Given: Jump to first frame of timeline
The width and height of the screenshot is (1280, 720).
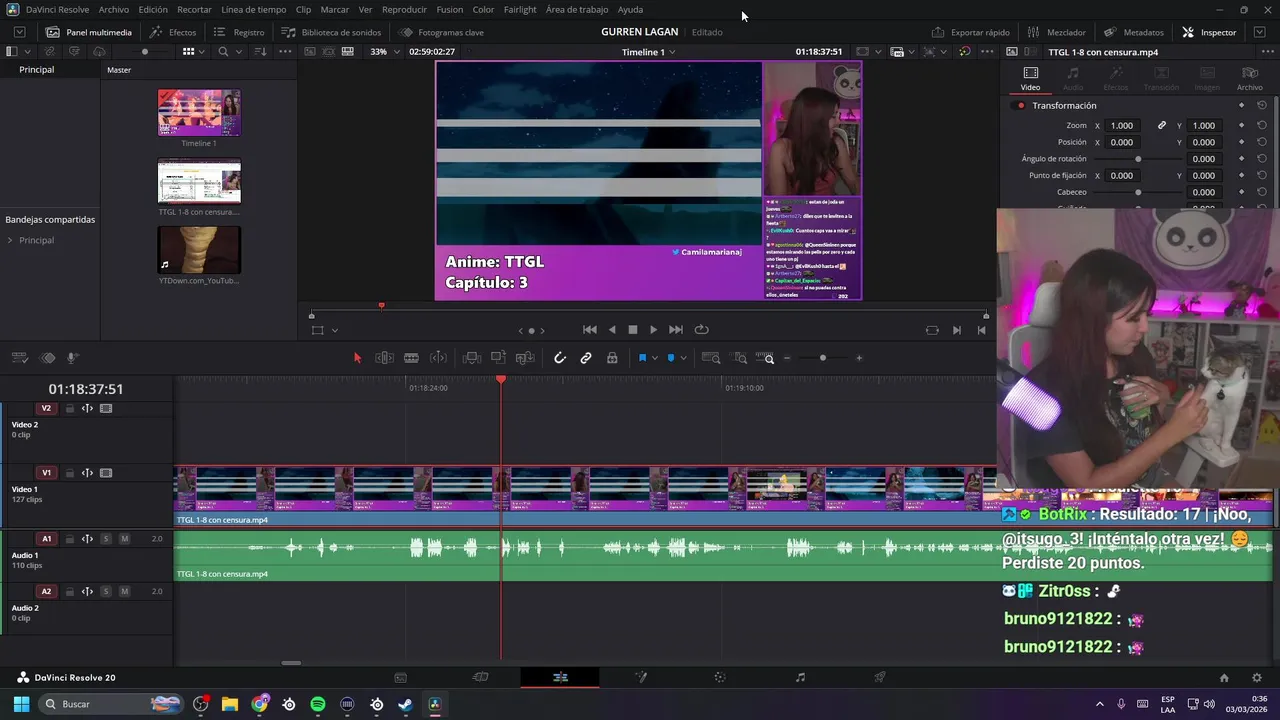Looking at the screenshot, I should click(590, 330).
